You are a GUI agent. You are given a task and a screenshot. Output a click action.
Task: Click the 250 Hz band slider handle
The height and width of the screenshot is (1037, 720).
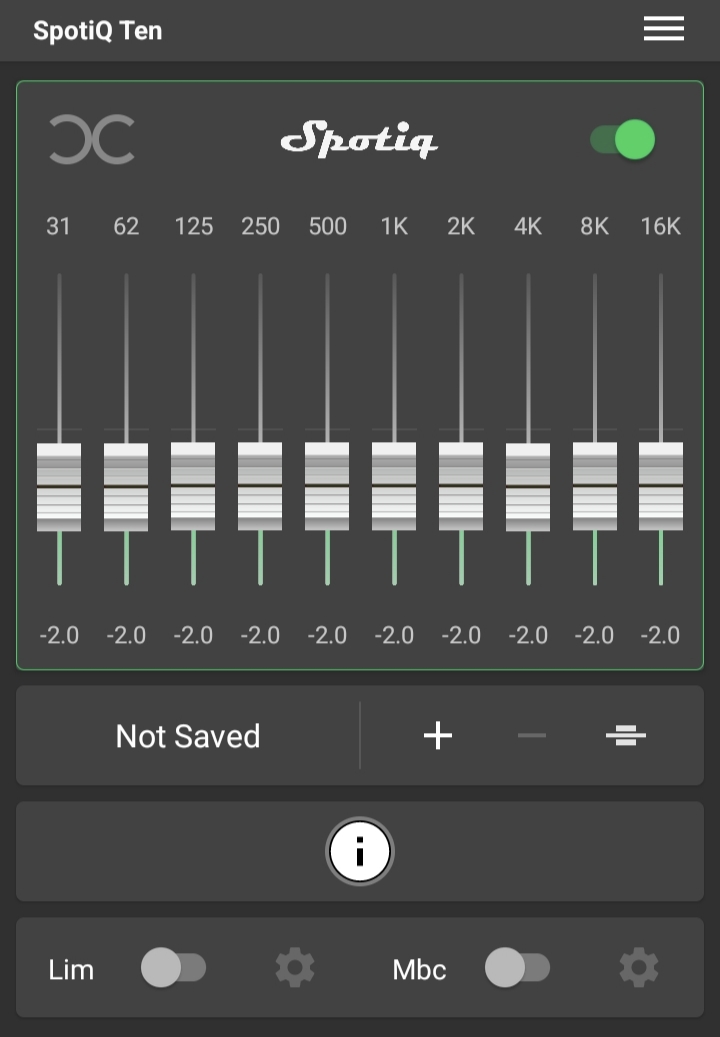(x=260, y=487)
